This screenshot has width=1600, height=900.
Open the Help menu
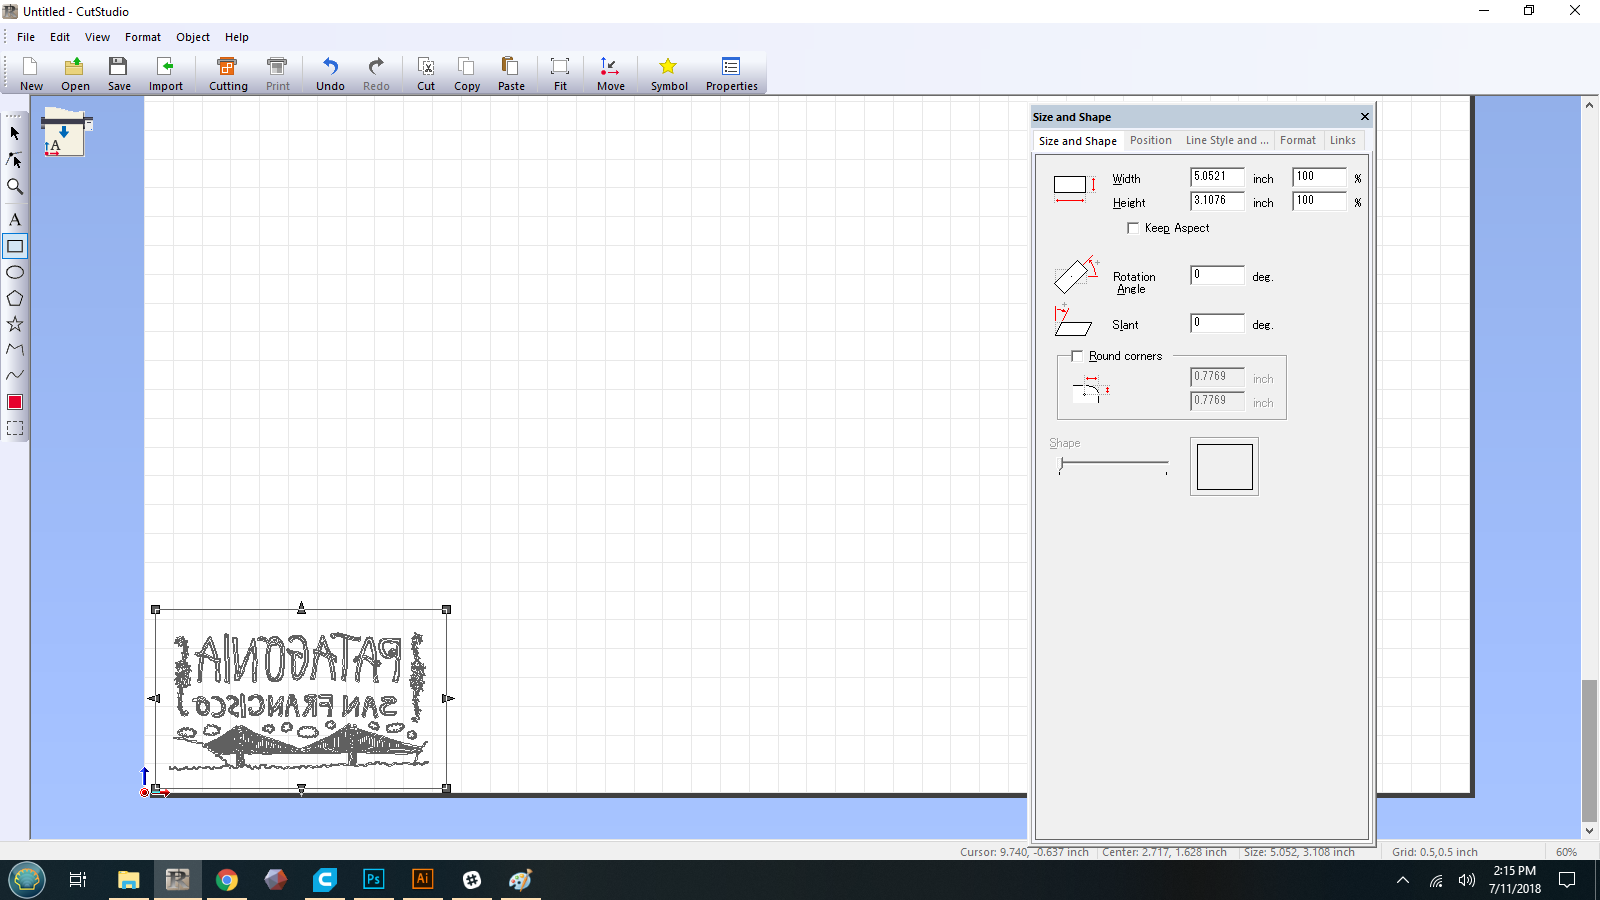click(237, 37)
